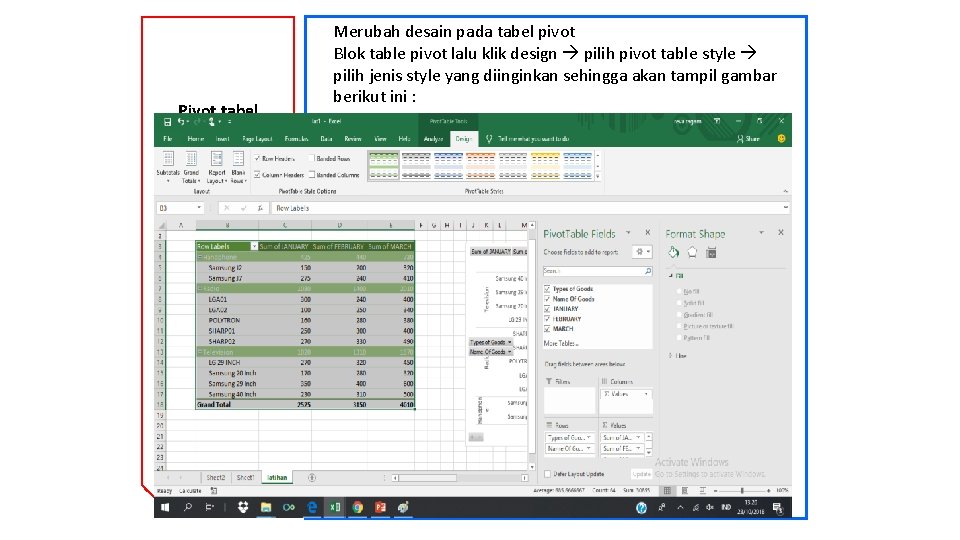Image resolution: width=960 pixels, height=540 pixels.
Task: Open Name Of Goods dropdown in Rows area
Action: pos(588,449)
